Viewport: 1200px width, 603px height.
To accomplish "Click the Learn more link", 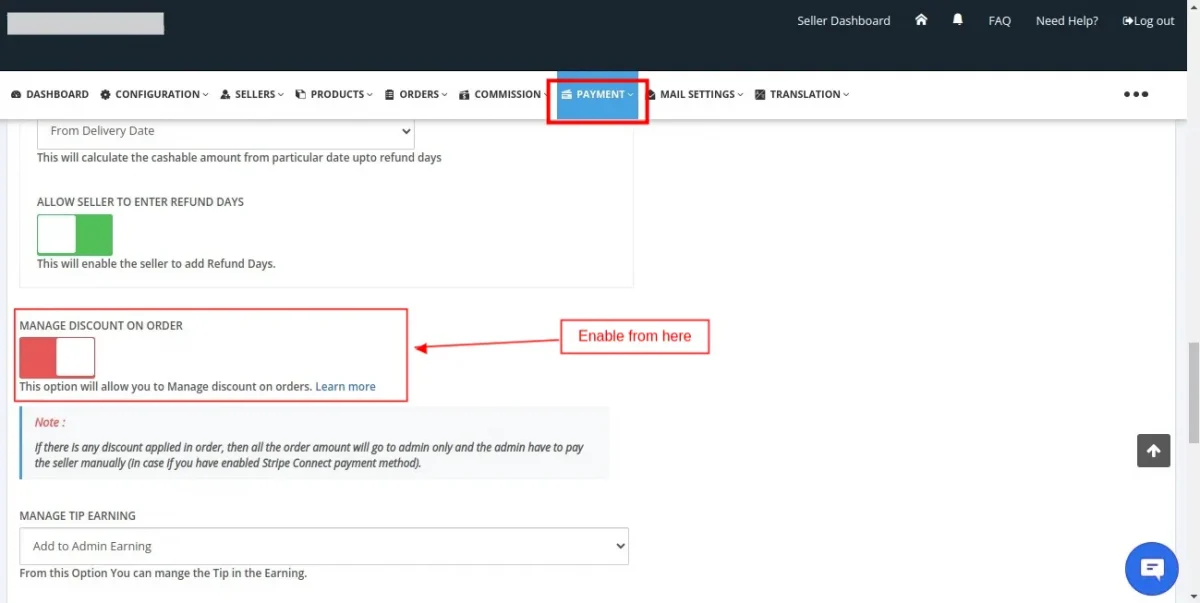I will click(x=346, y=386).
